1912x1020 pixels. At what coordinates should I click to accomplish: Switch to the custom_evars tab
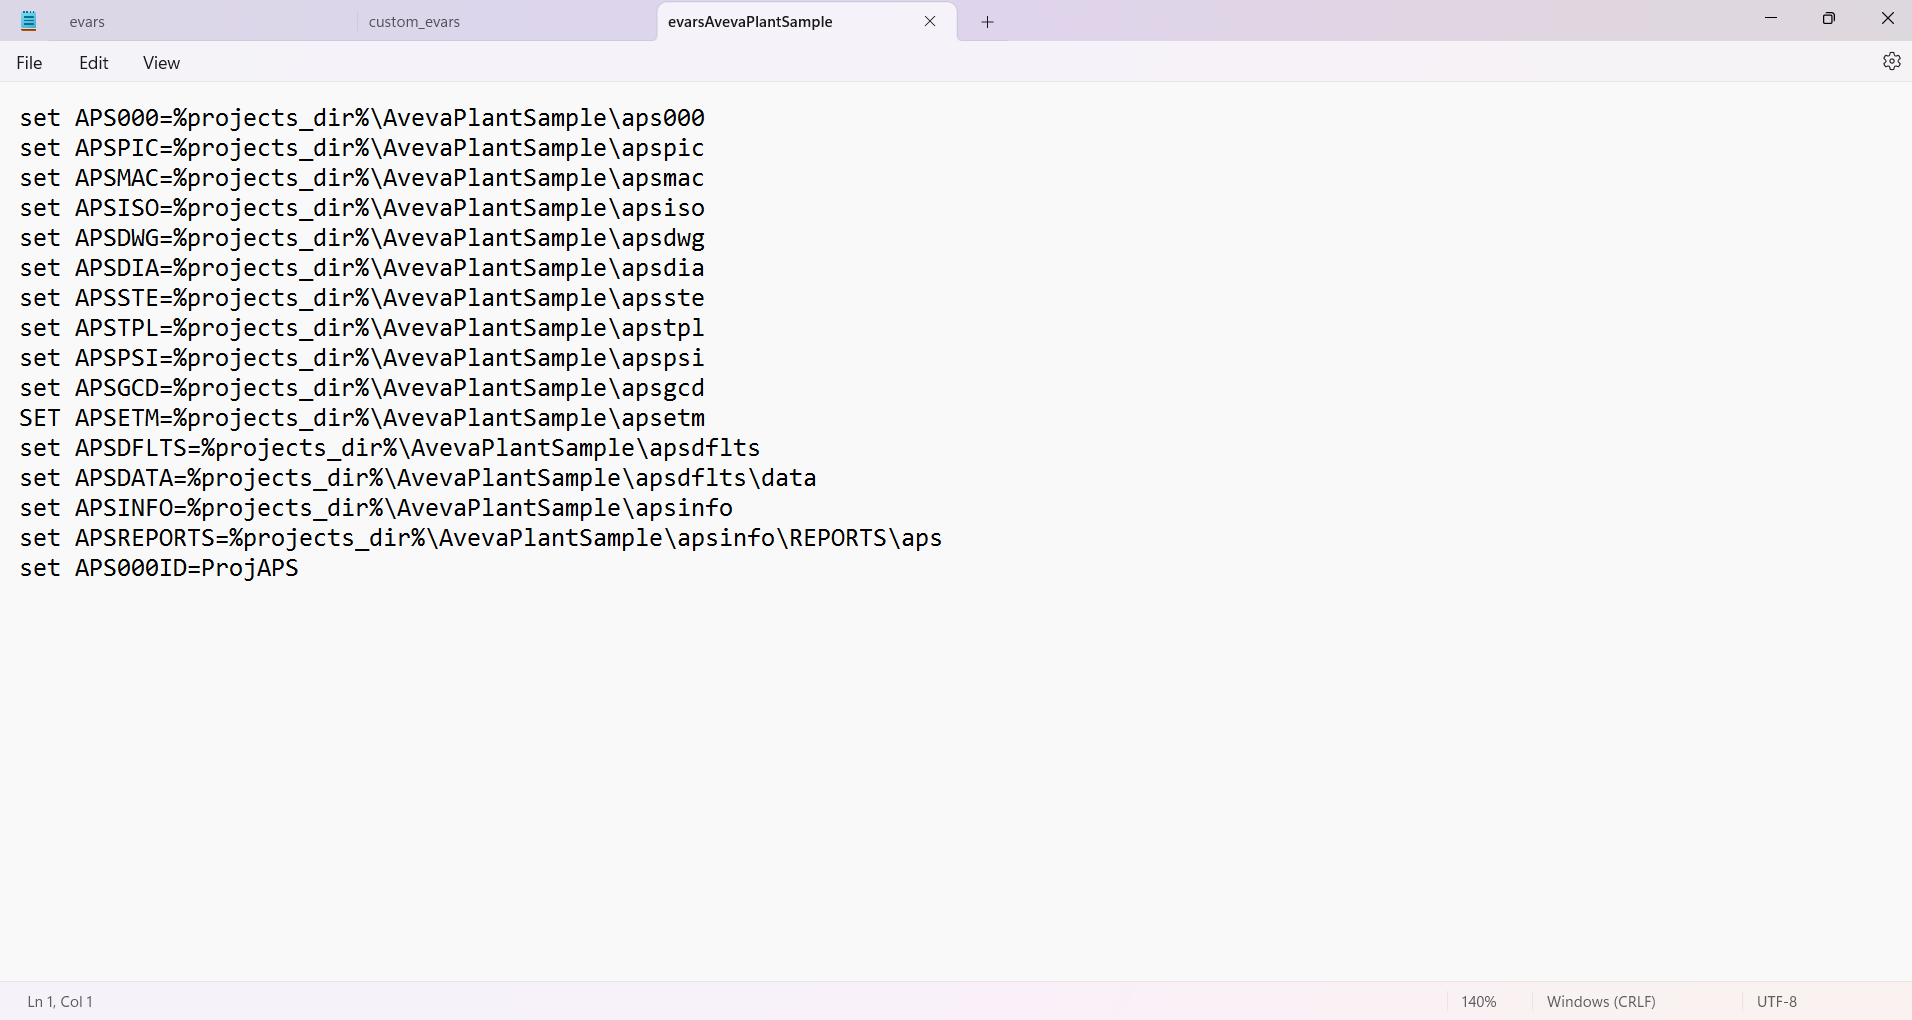(x=507, y=22)
